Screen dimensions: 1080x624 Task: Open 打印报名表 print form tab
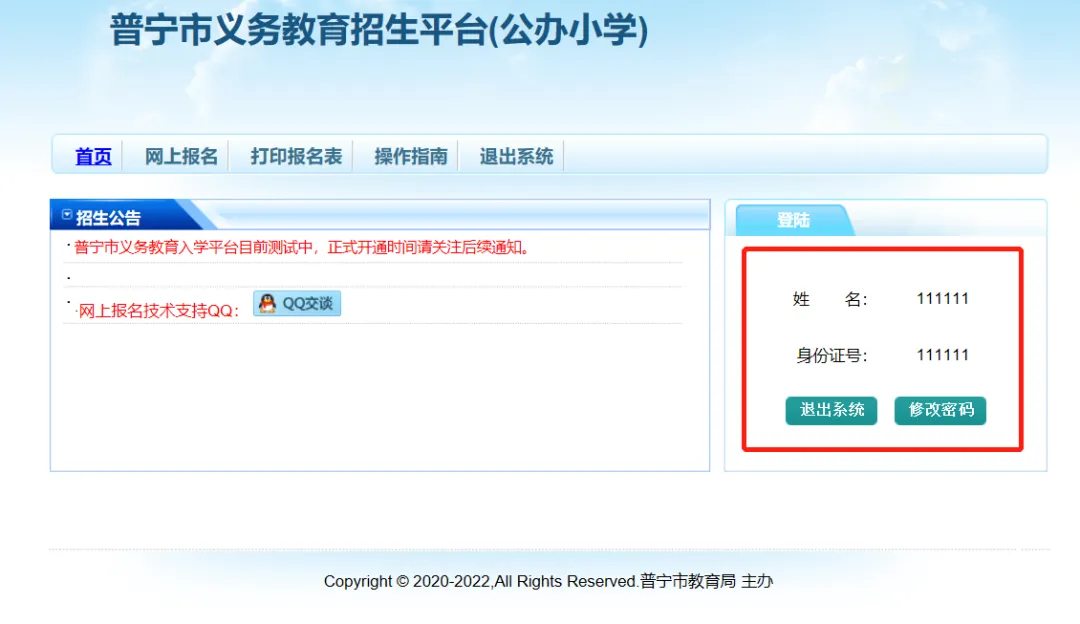pyautogui.click(x=296, y=156)
